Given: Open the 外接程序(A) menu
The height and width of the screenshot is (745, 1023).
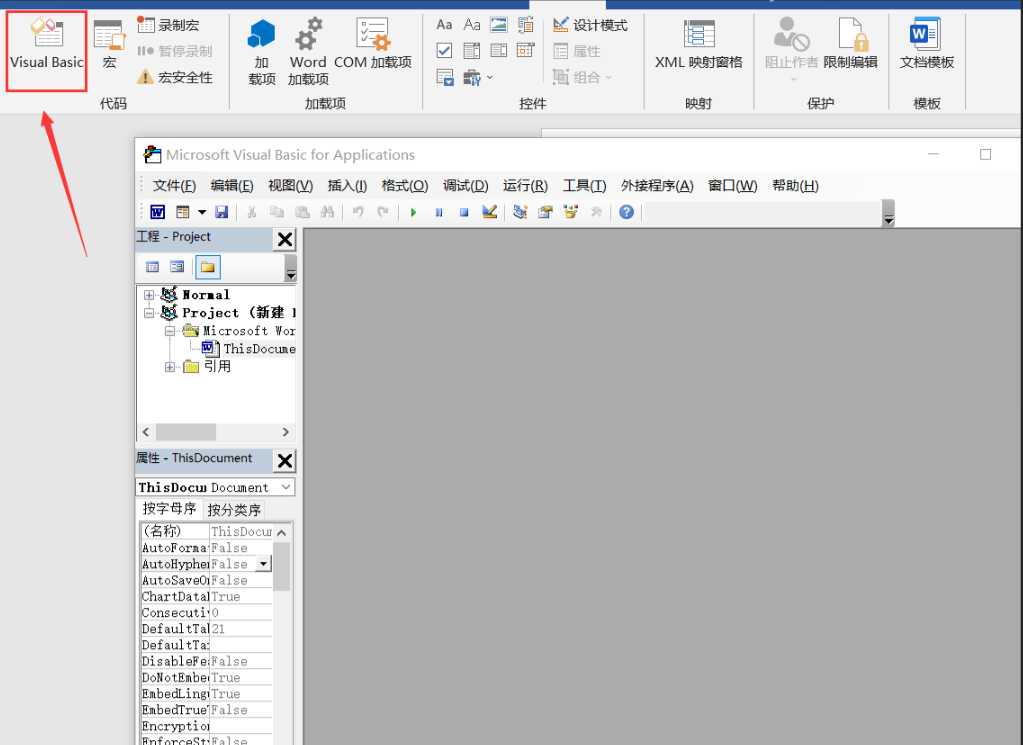Looking at the screenshot, I should (657, 186).
